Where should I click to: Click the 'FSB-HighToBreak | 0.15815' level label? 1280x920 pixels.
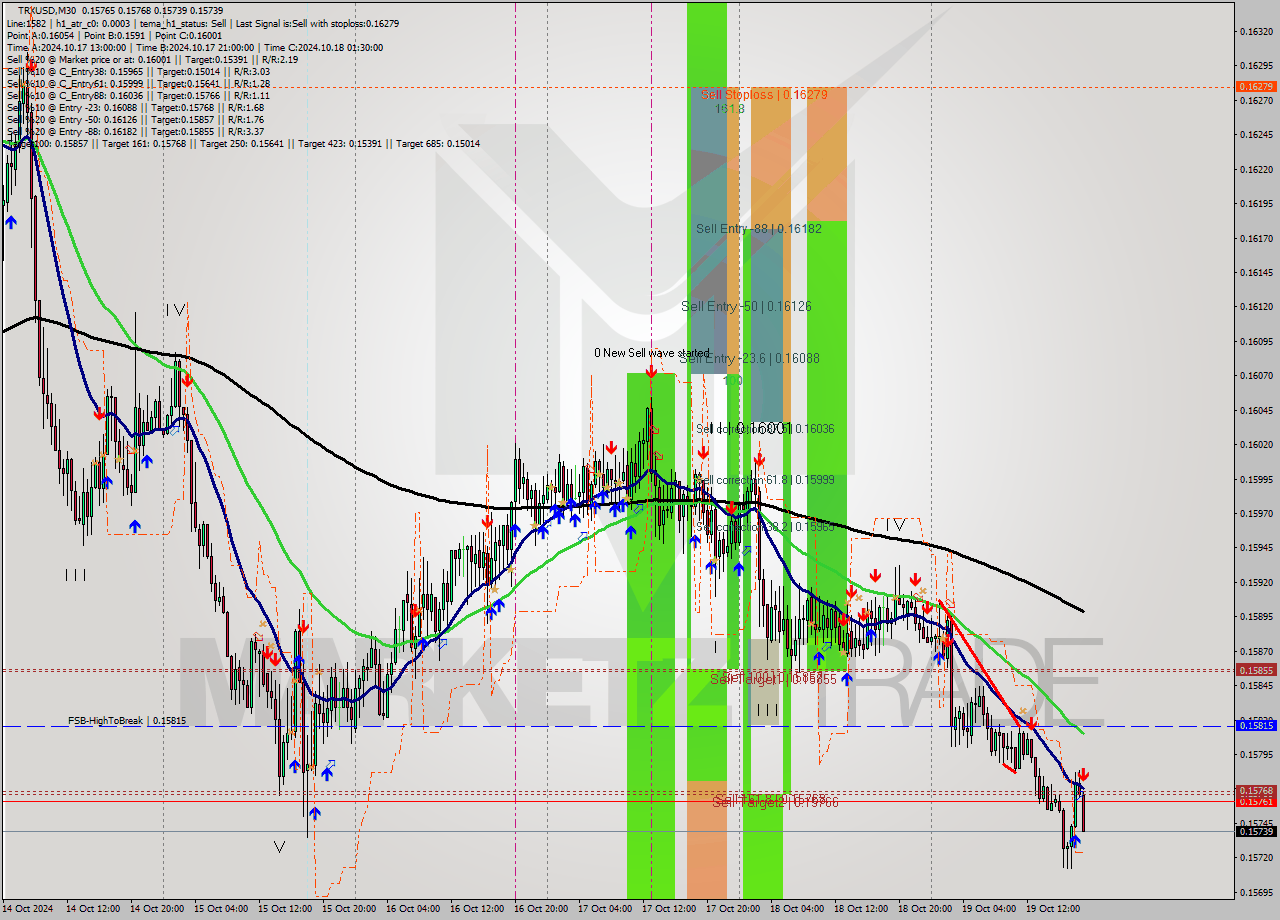(x=127, y=720)
